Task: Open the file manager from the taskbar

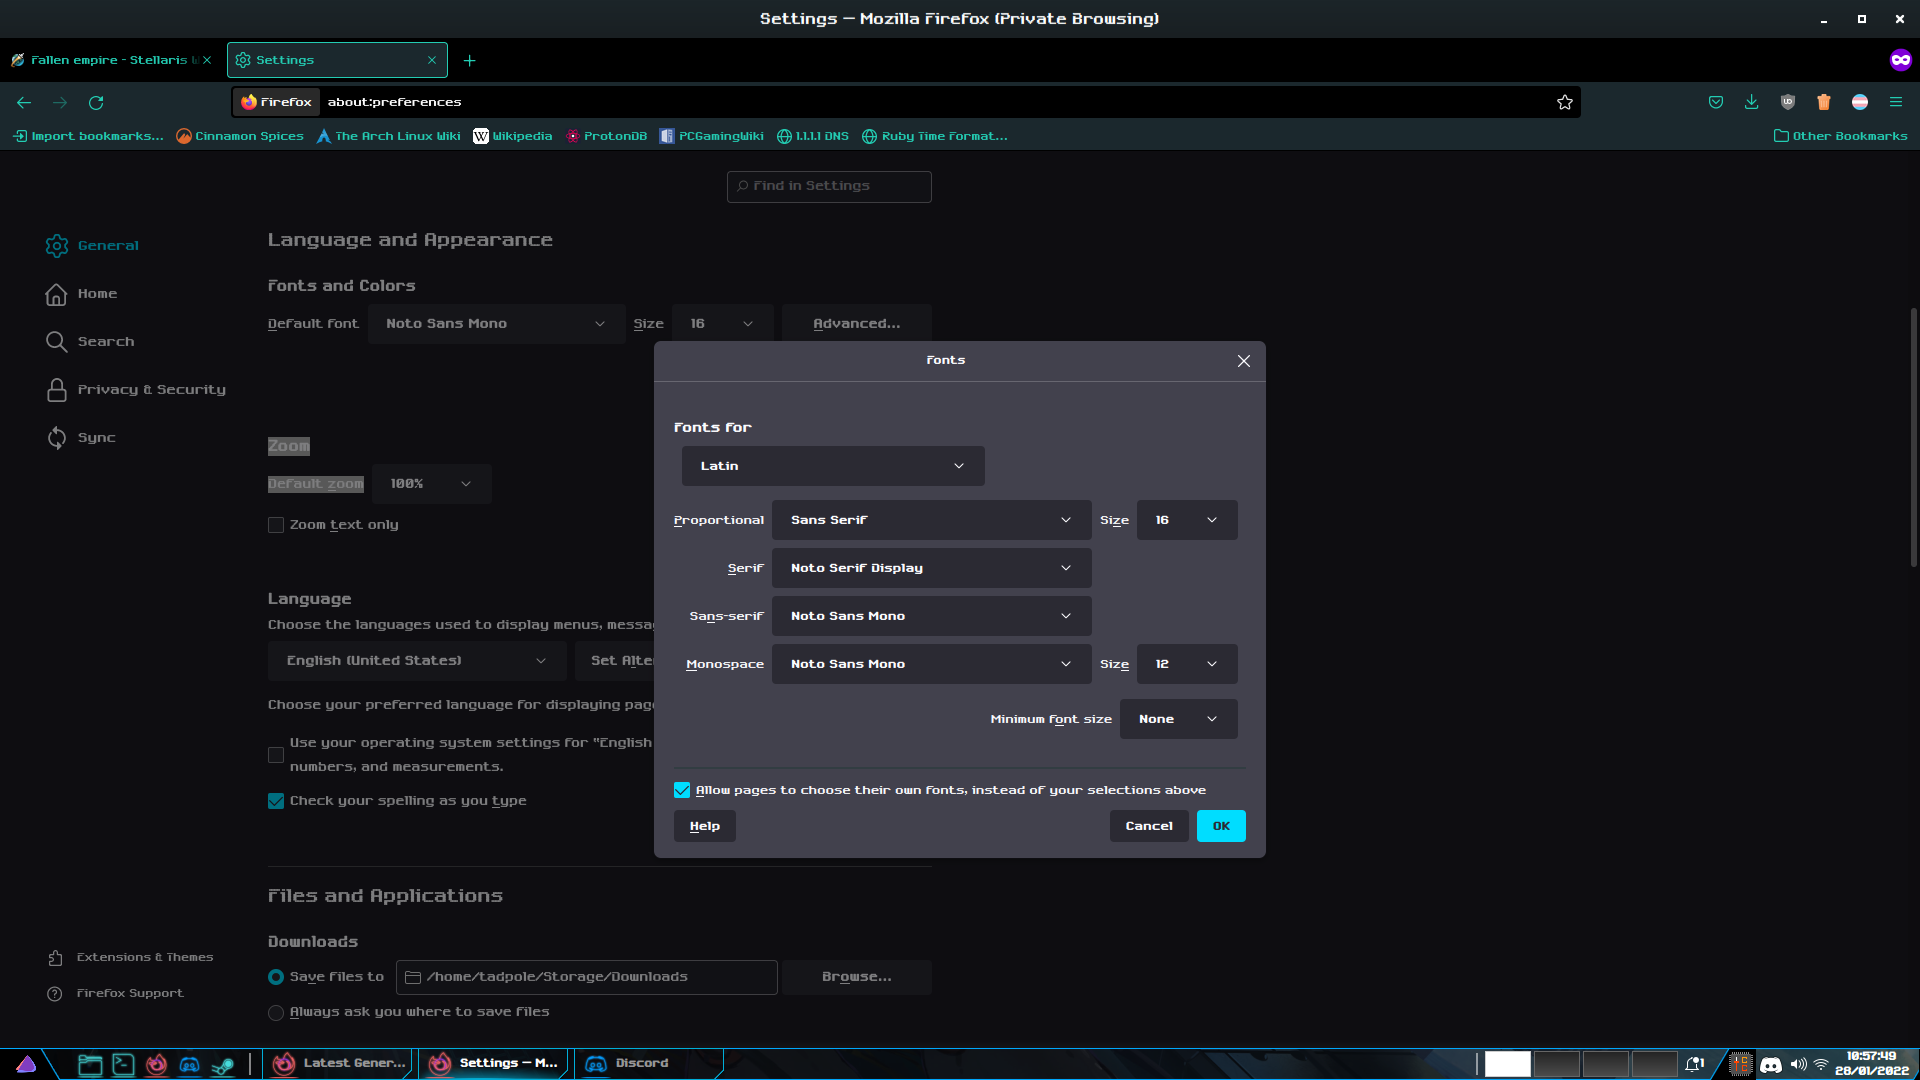Action: click(90, 1064)
